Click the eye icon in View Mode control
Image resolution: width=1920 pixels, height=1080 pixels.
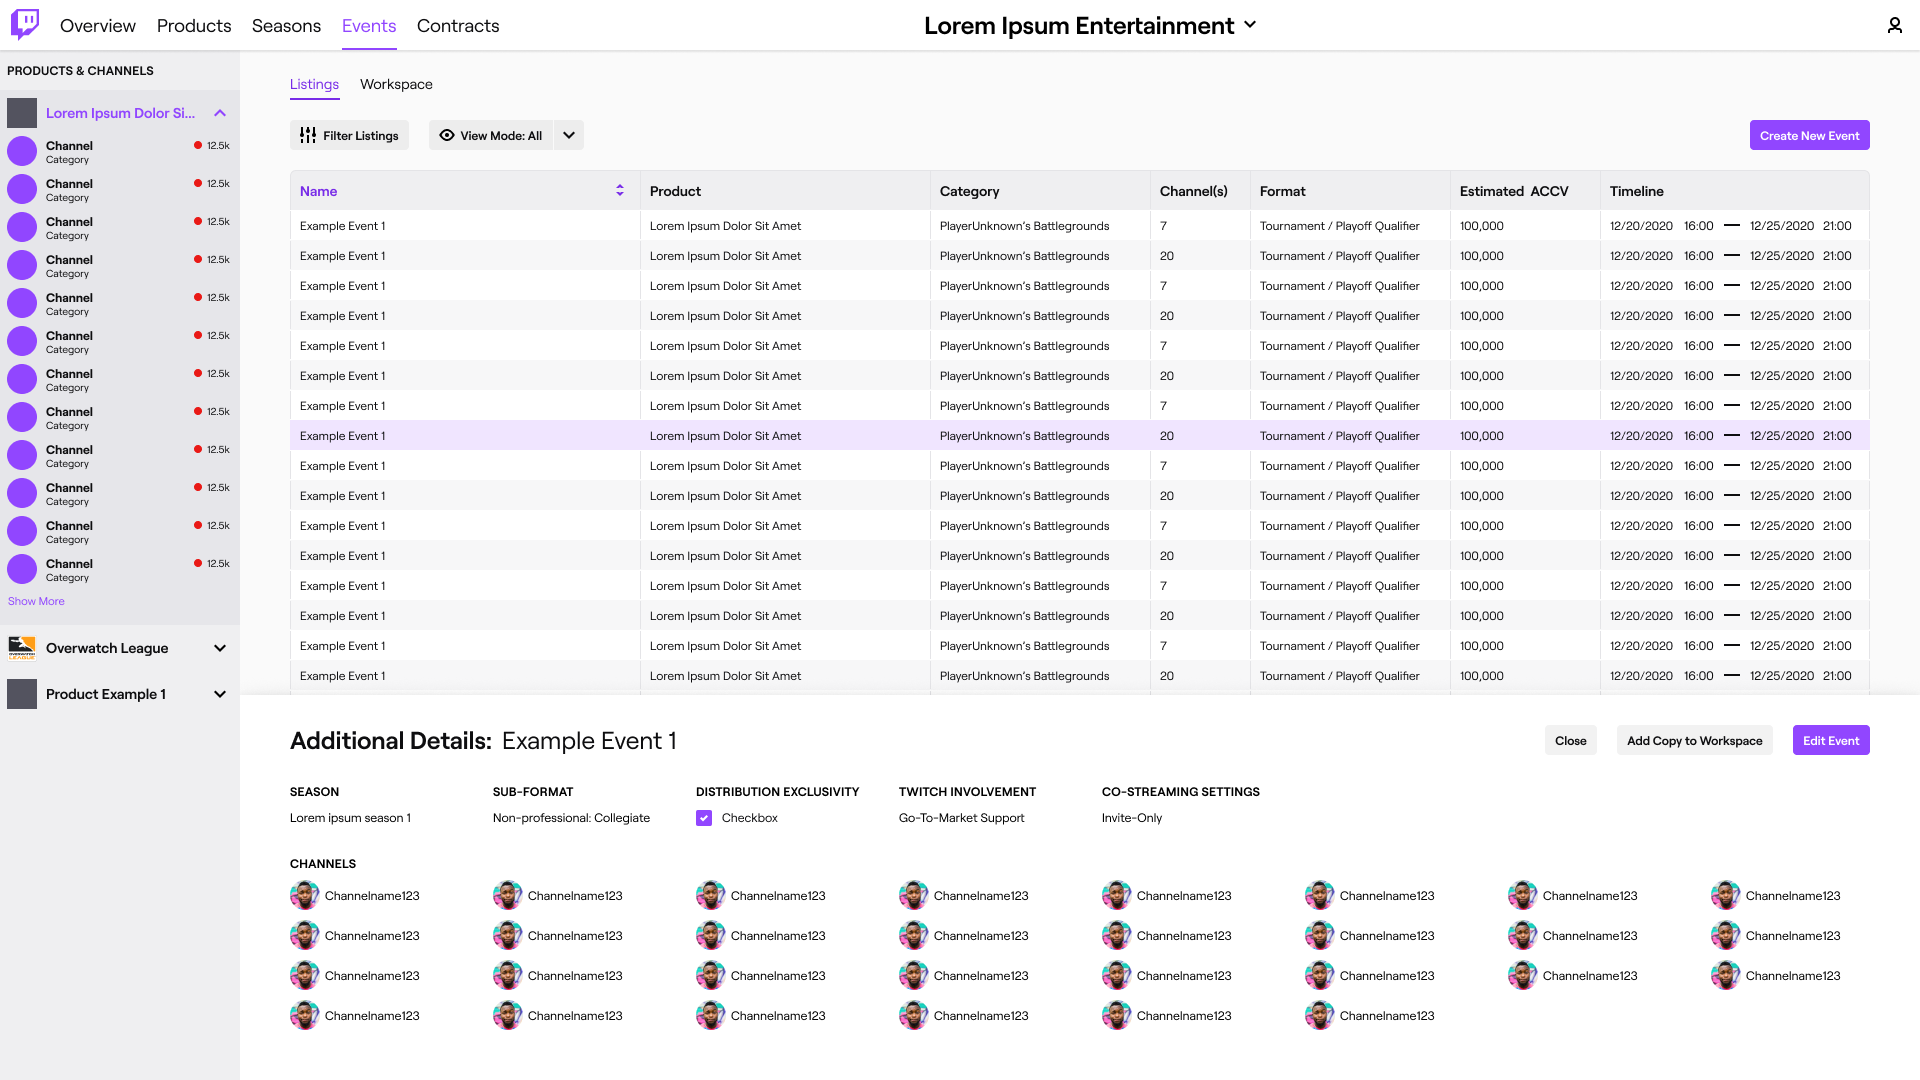[x=447, y=135]
